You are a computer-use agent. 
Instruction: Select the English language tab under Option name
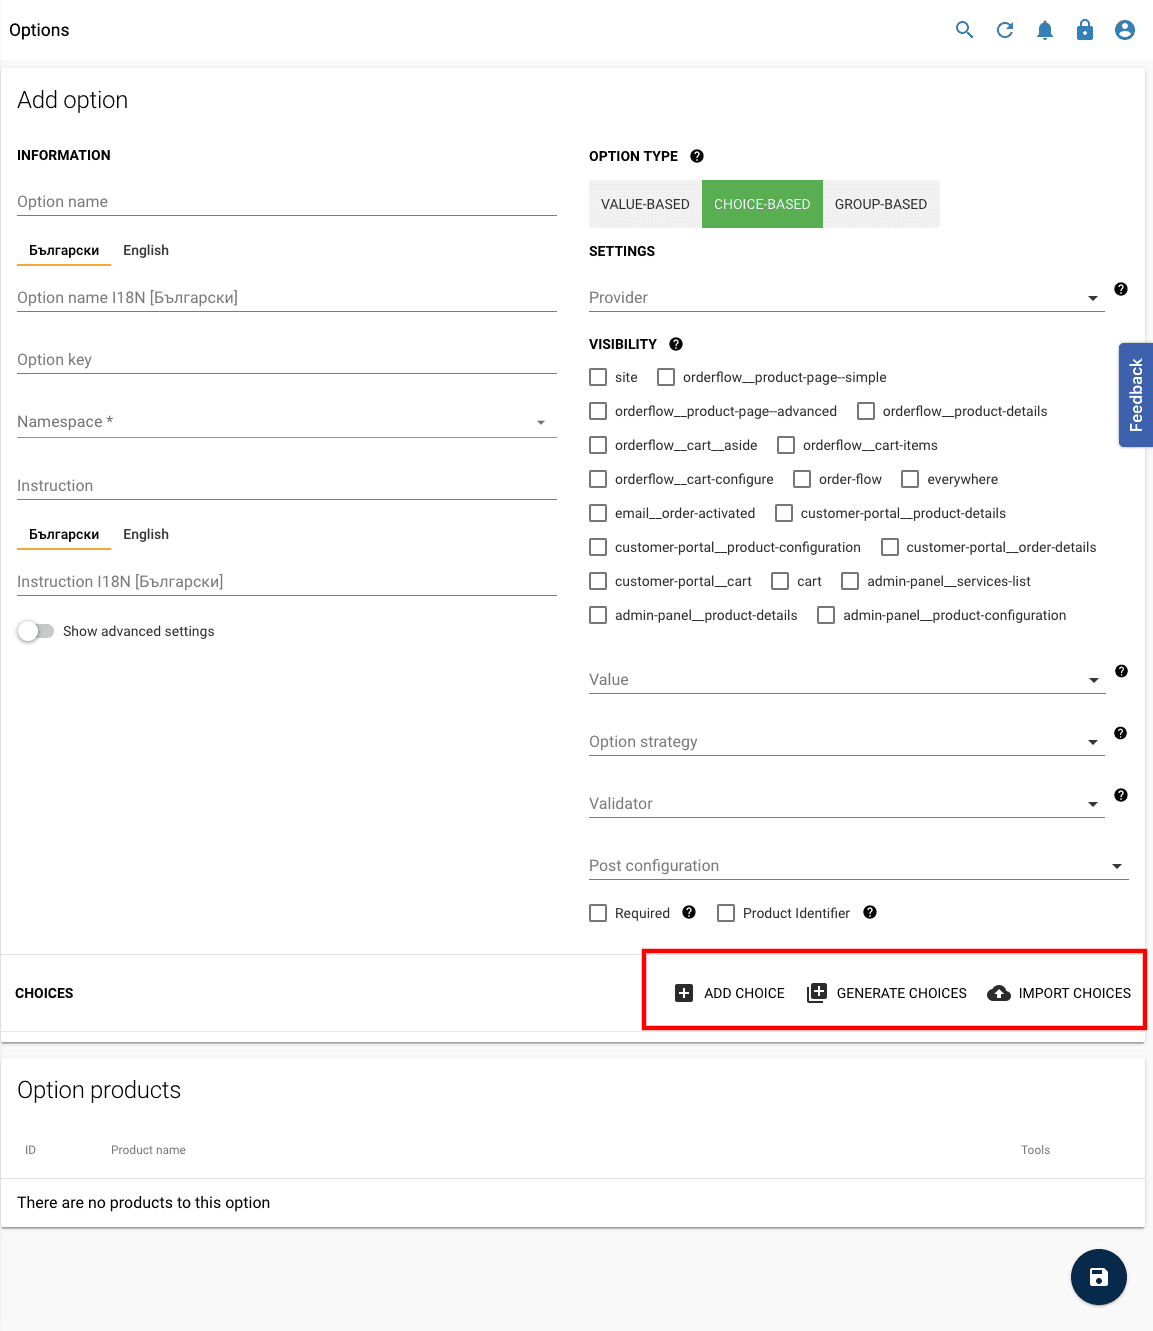pyautogui.click(x=145, y=250)
